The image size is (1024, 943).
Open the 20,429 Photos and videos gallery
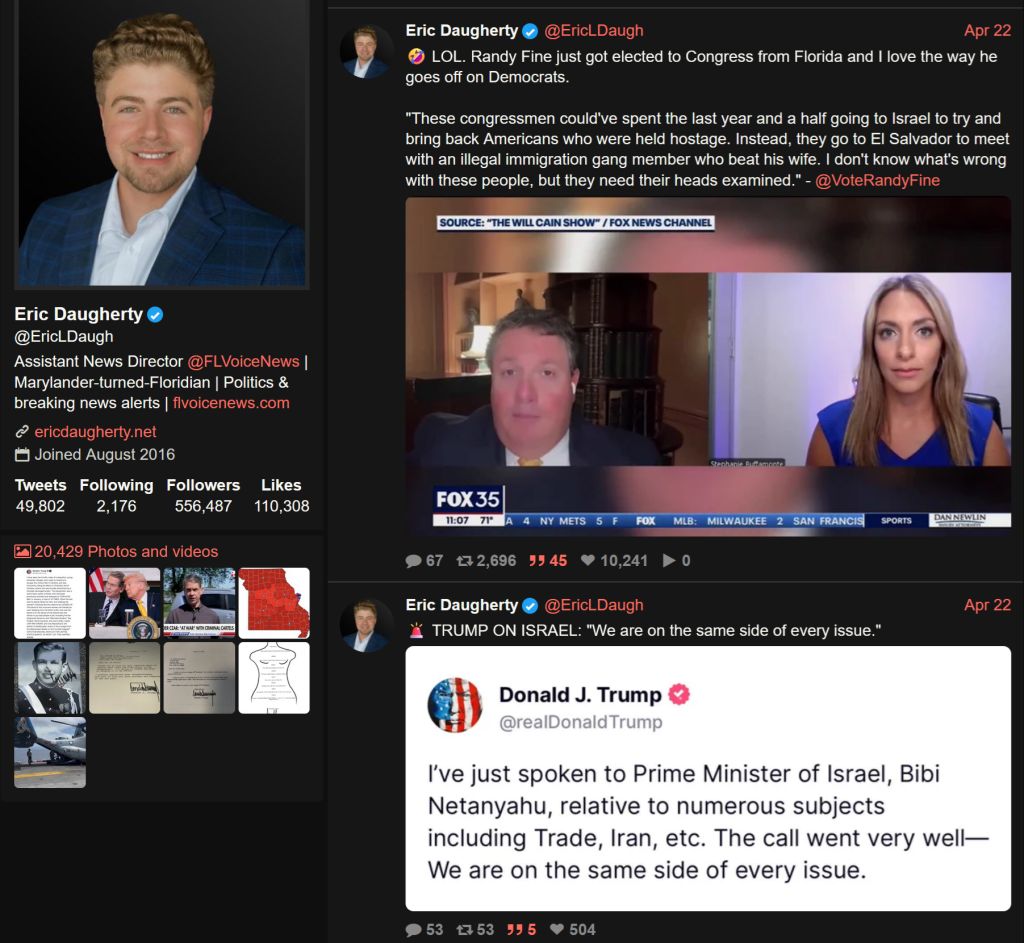pos(126,552)
